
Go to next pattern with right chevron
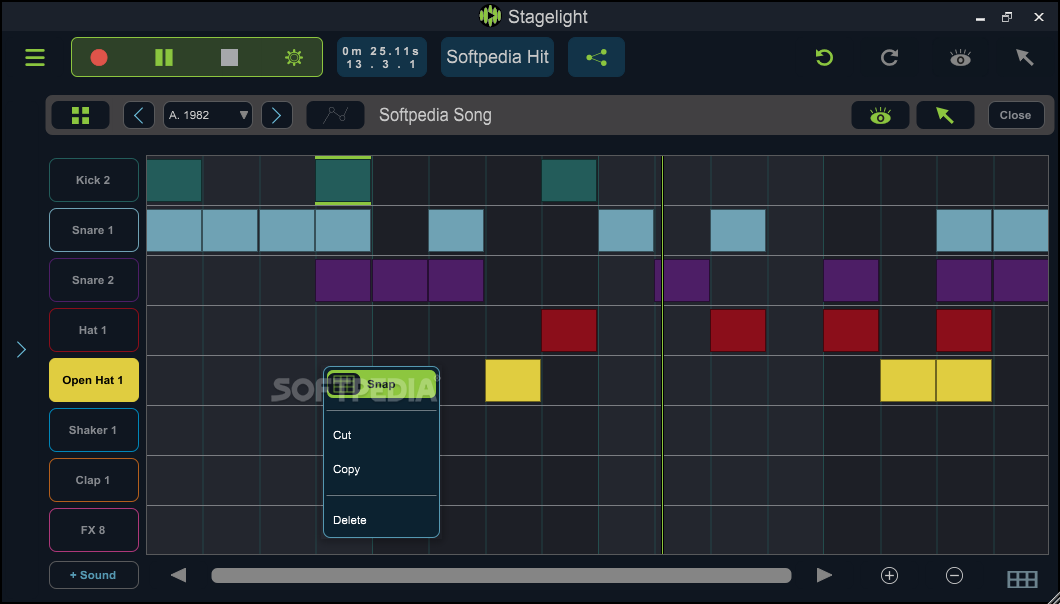click(276, 115)
